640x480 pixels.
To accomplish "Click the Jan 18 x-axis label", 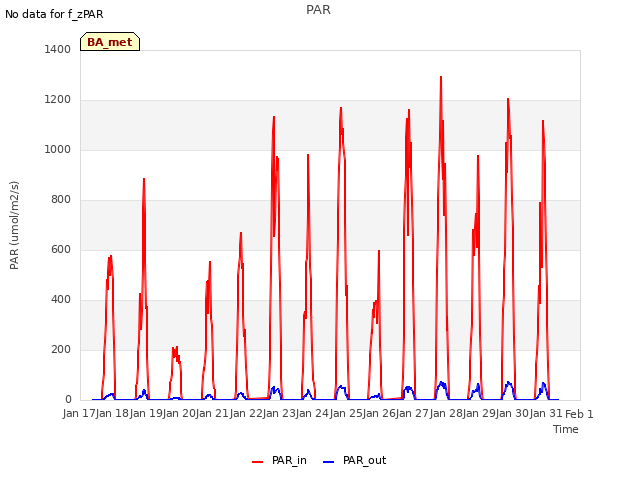I will pyautogui.click(x=113, y=413).
